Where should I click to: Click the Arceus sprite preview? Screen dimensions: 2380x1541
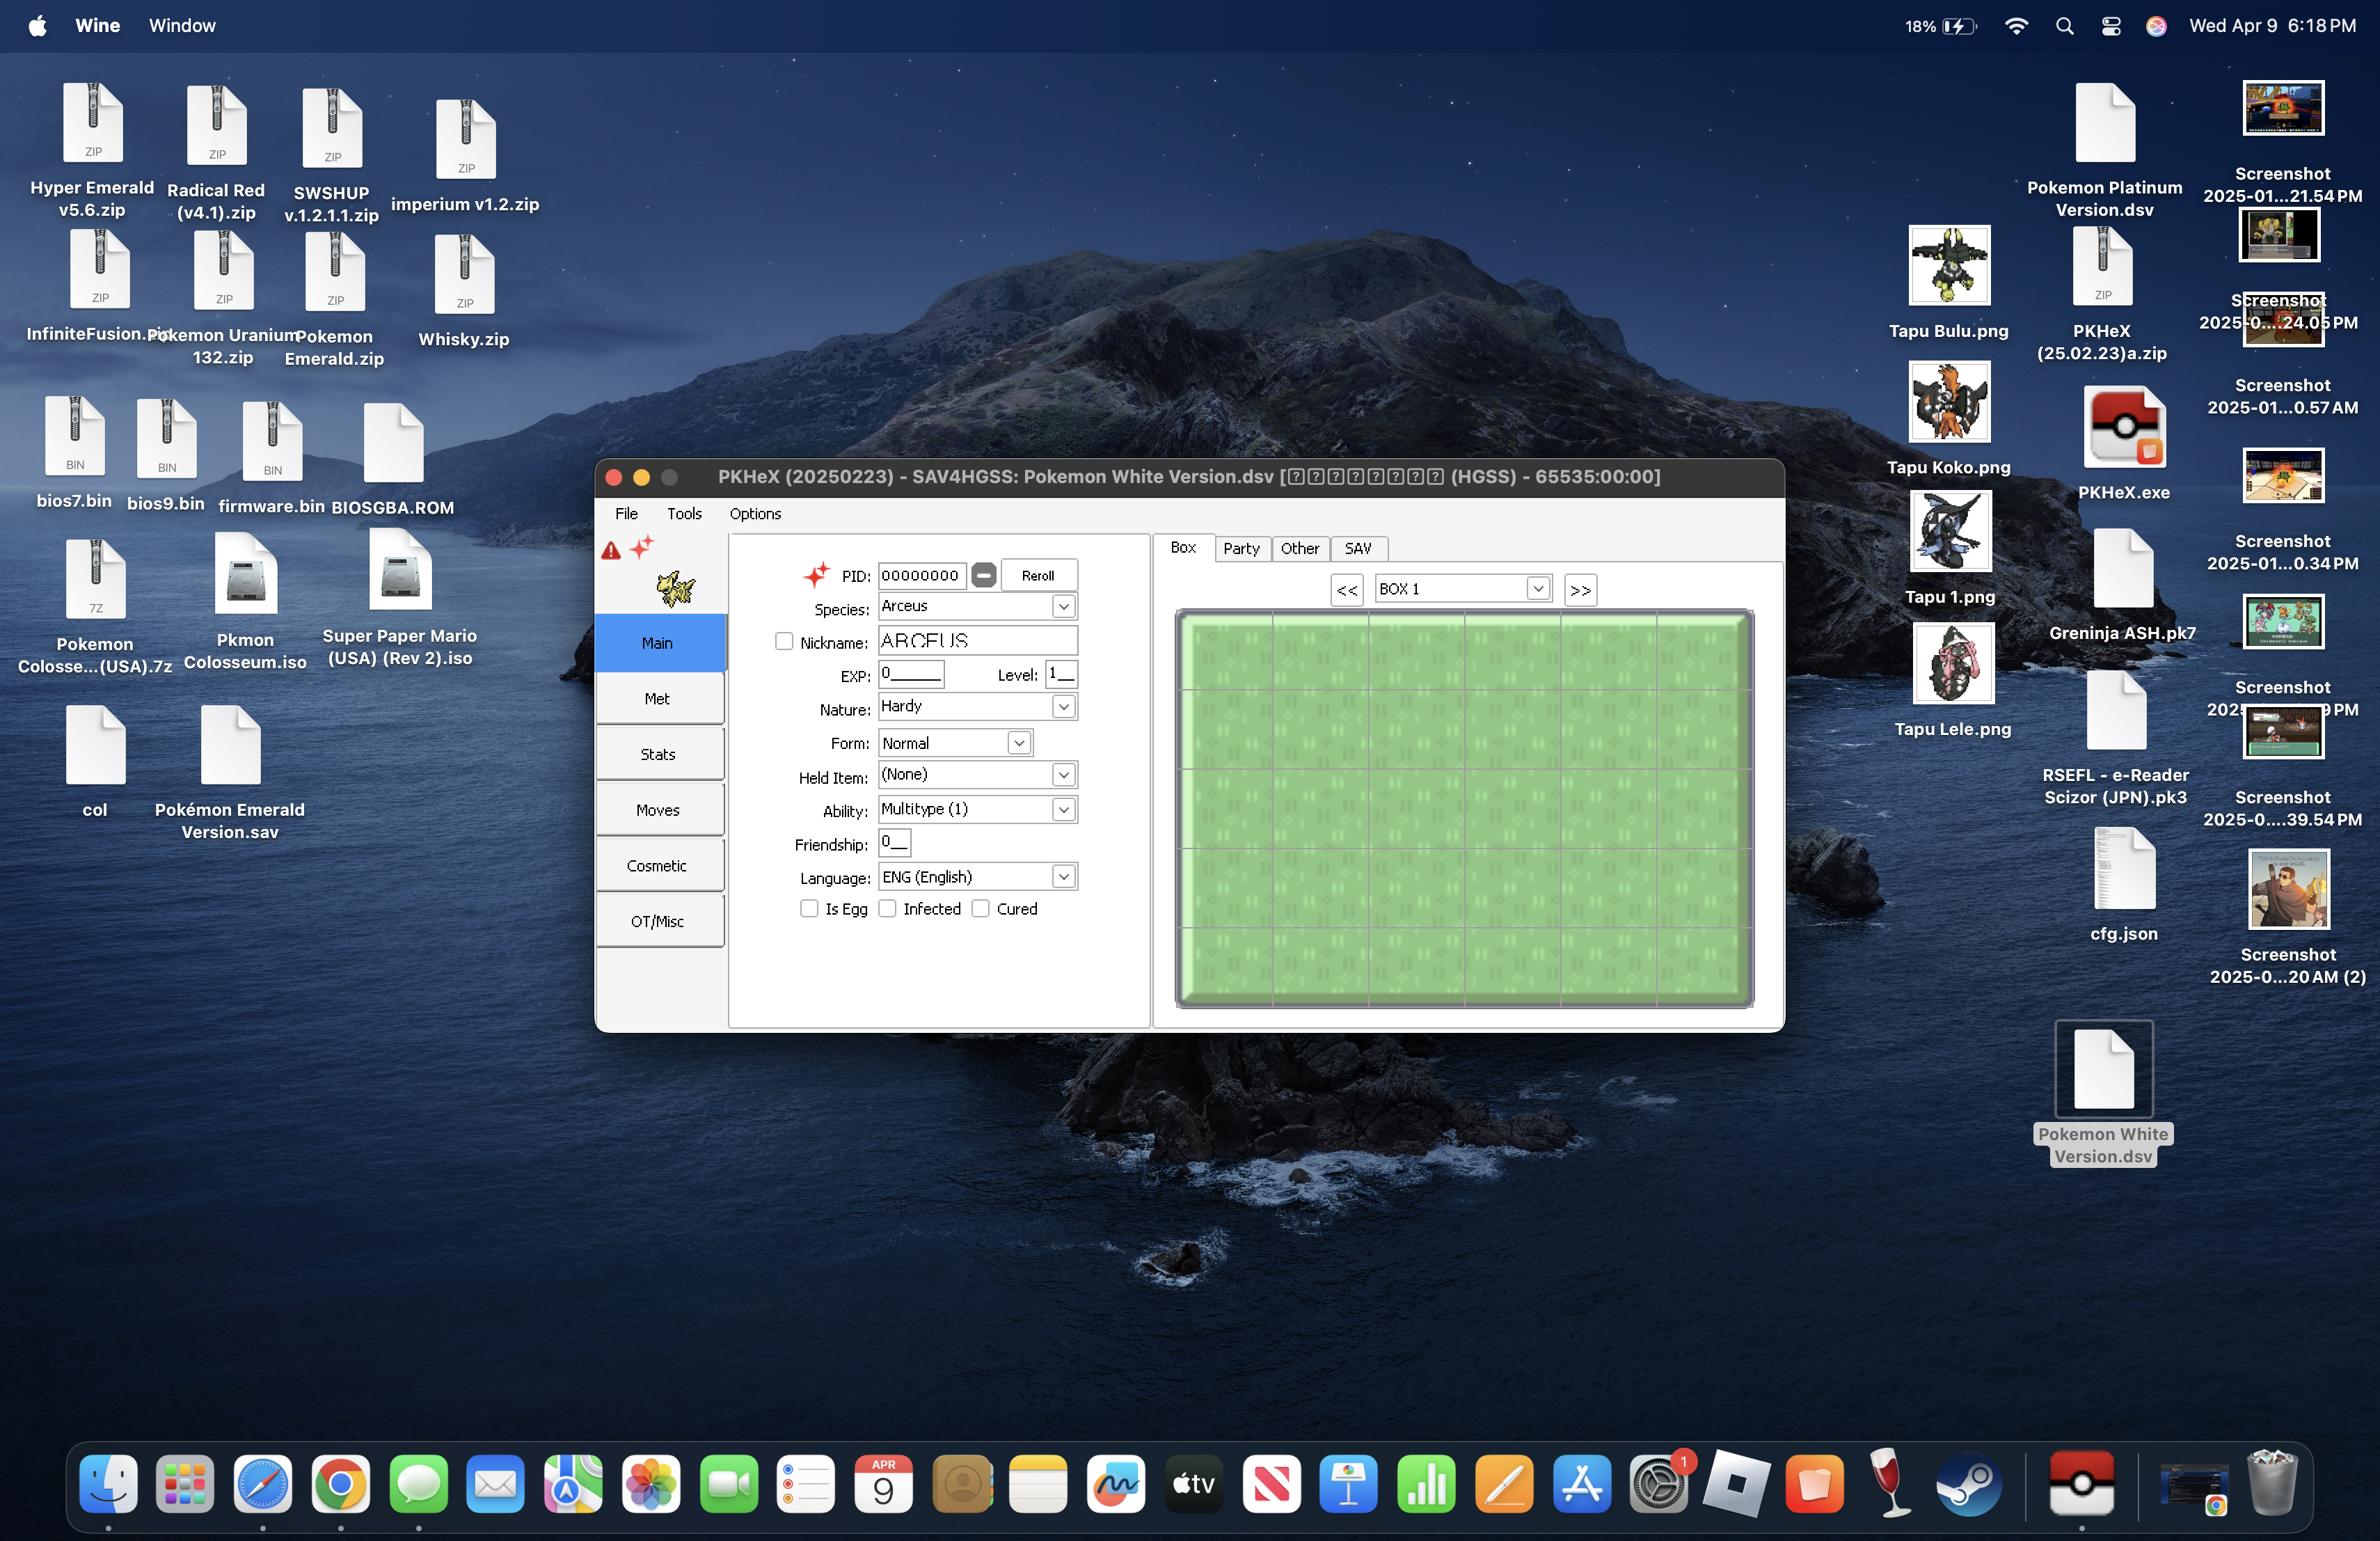click(675, 588)
